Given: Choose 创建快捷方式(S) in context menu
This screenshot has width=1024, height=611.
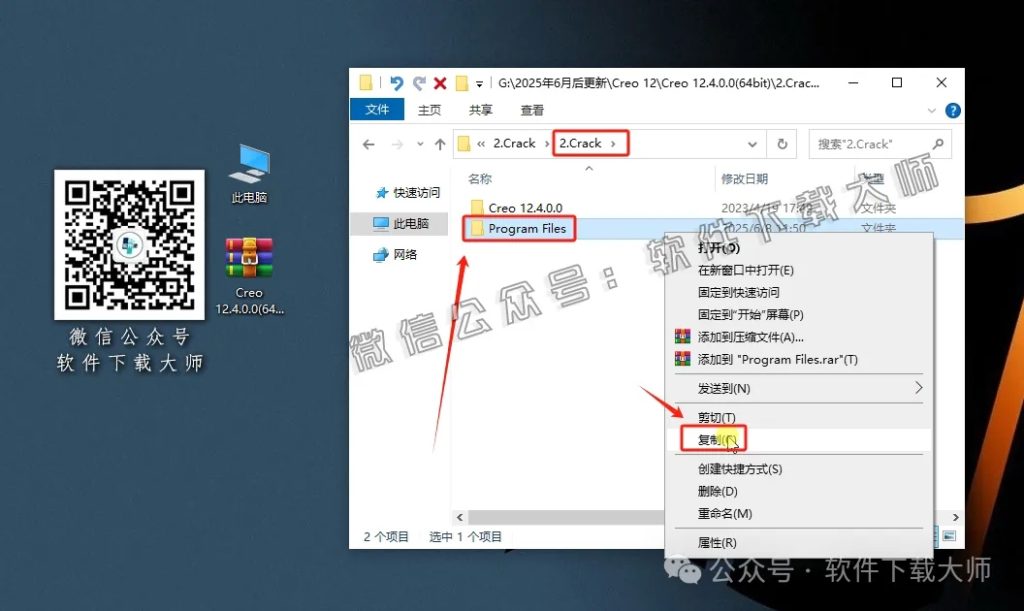Looking at the screenshot, I should (739, 469).
